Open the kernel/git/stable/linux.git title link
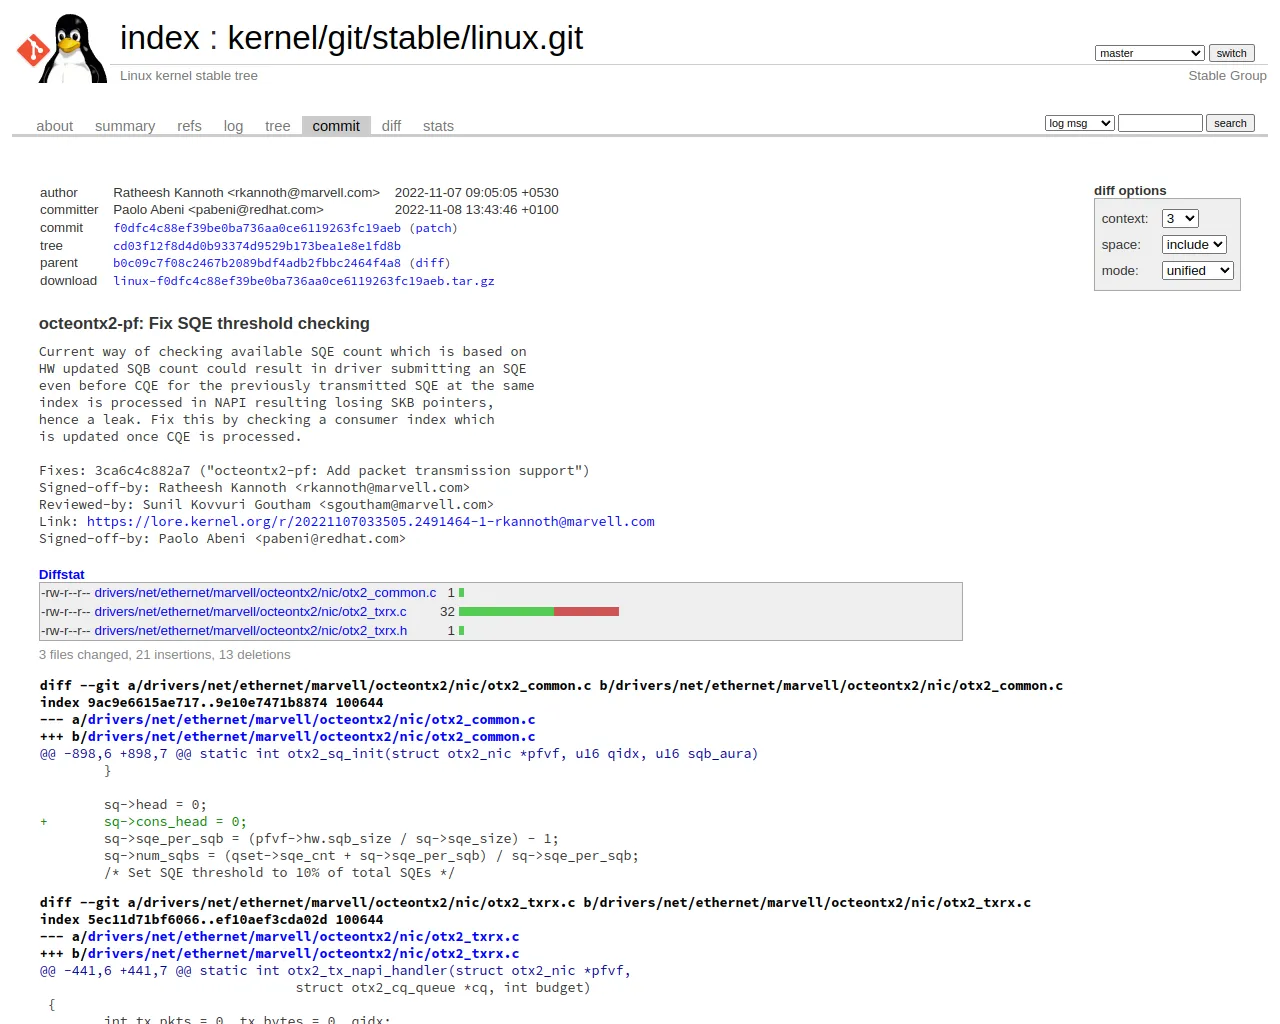 click(x=405, y=38)
